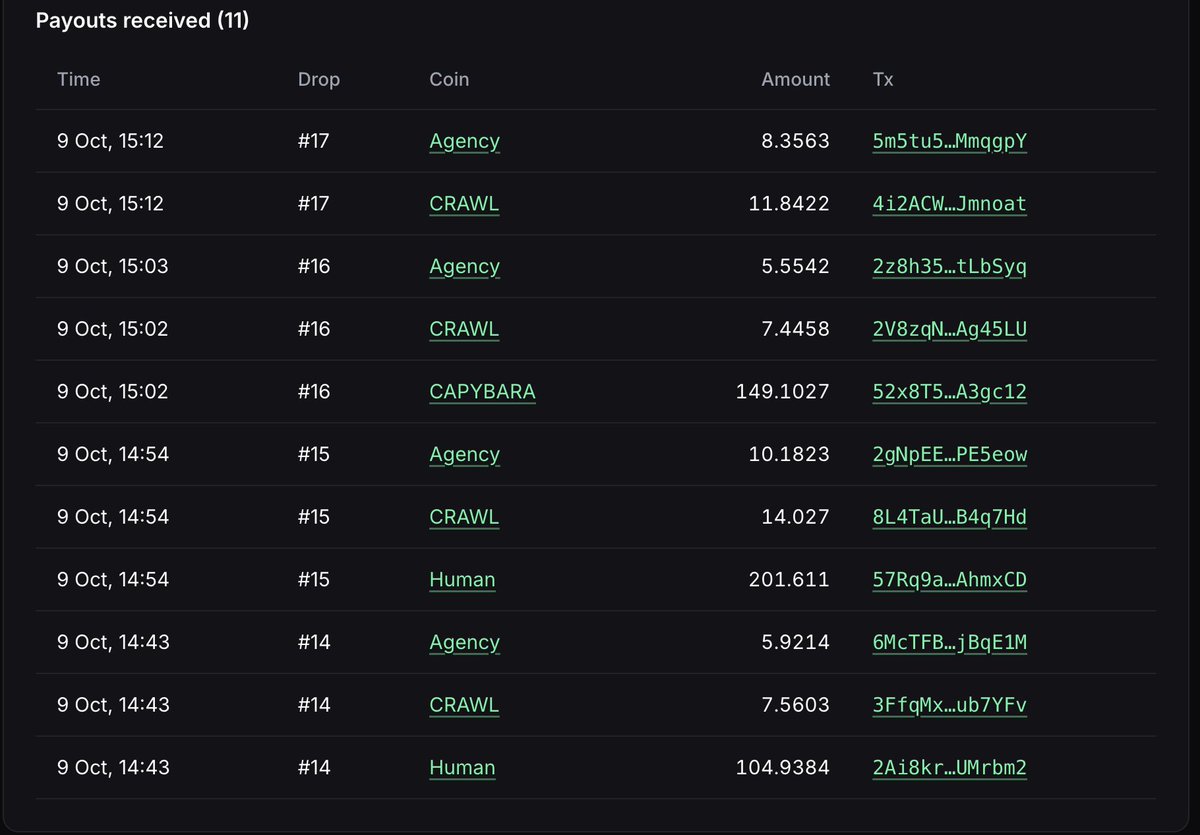Select the amount 149.1027
Viewport: 1200px width, 835px height.
[x=783, y=392]
